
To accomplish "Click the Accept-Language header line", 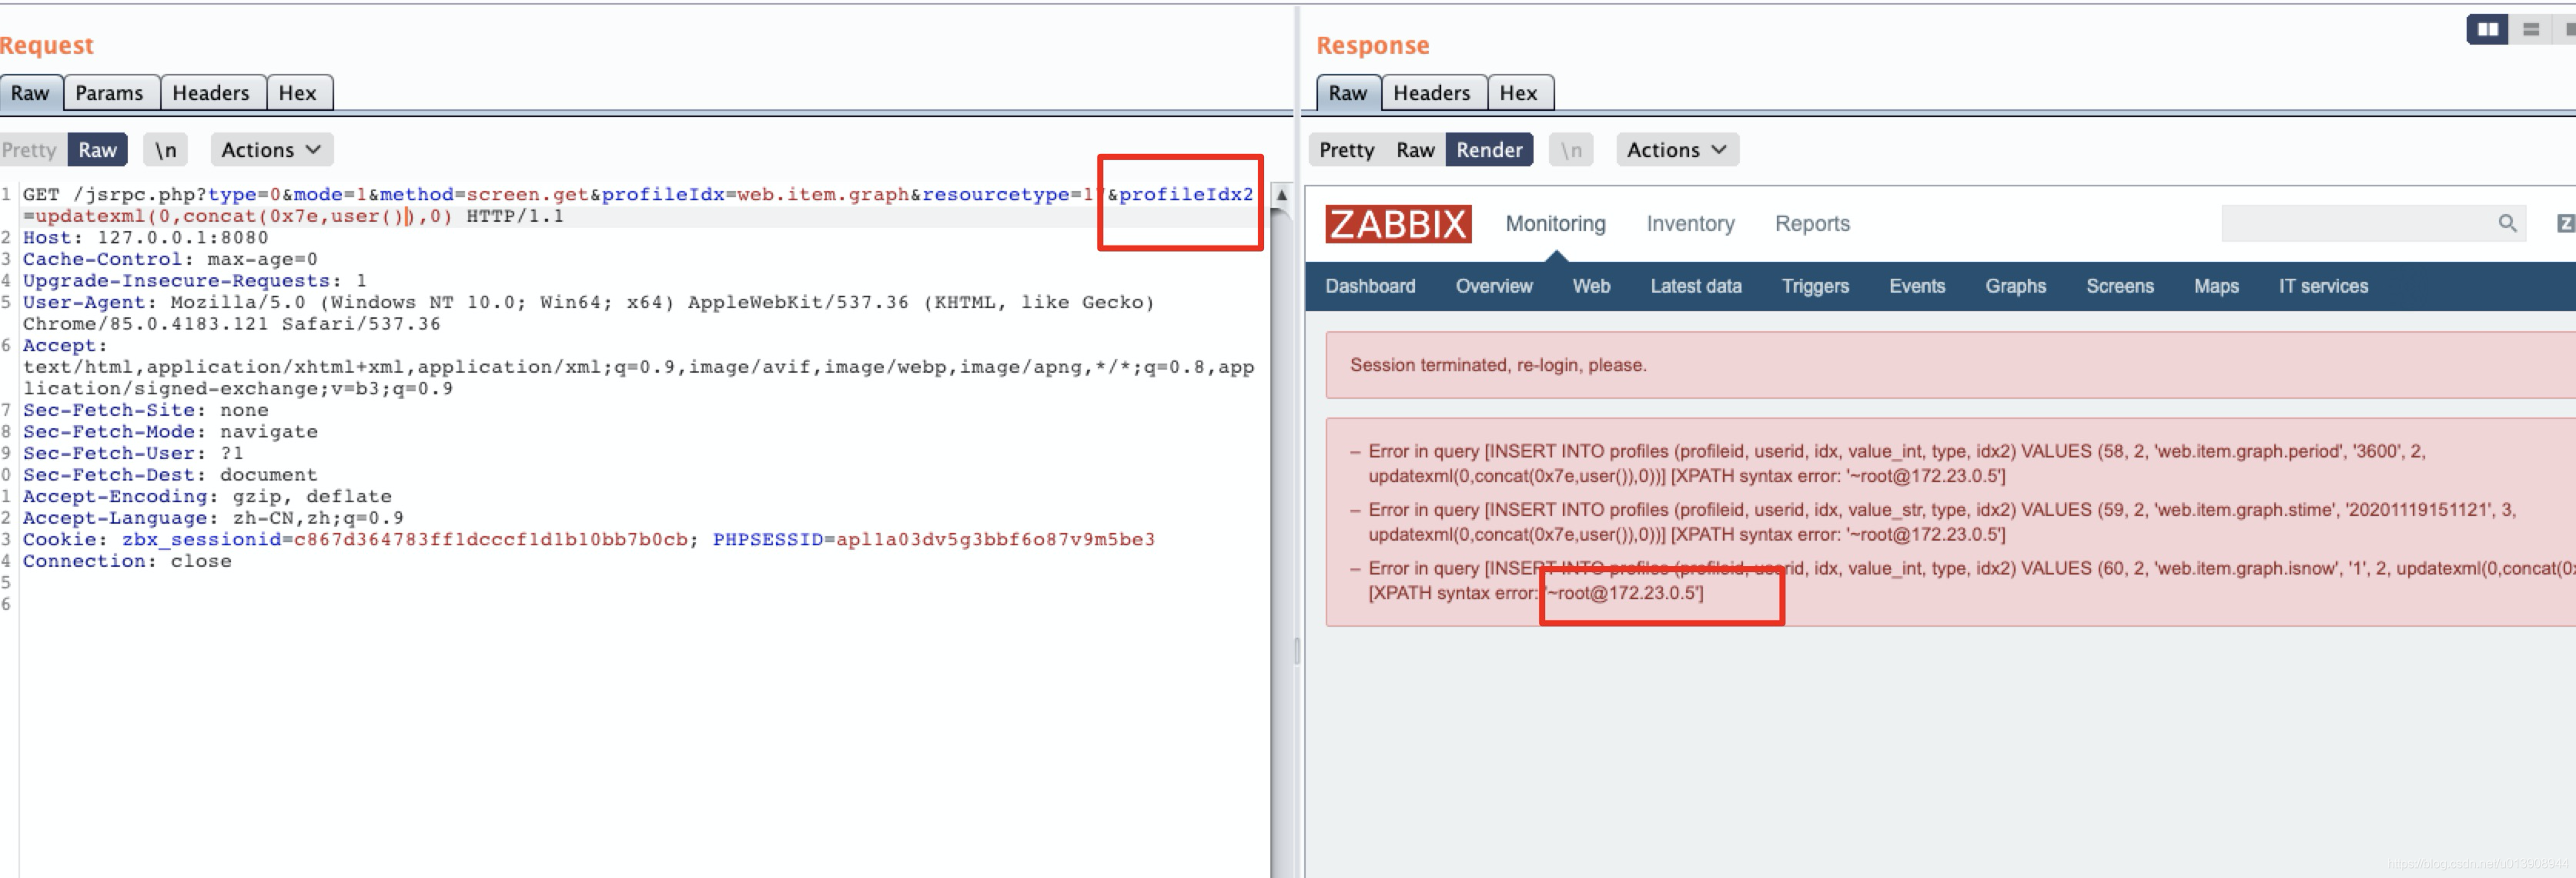I will click(x=213, y=518).
